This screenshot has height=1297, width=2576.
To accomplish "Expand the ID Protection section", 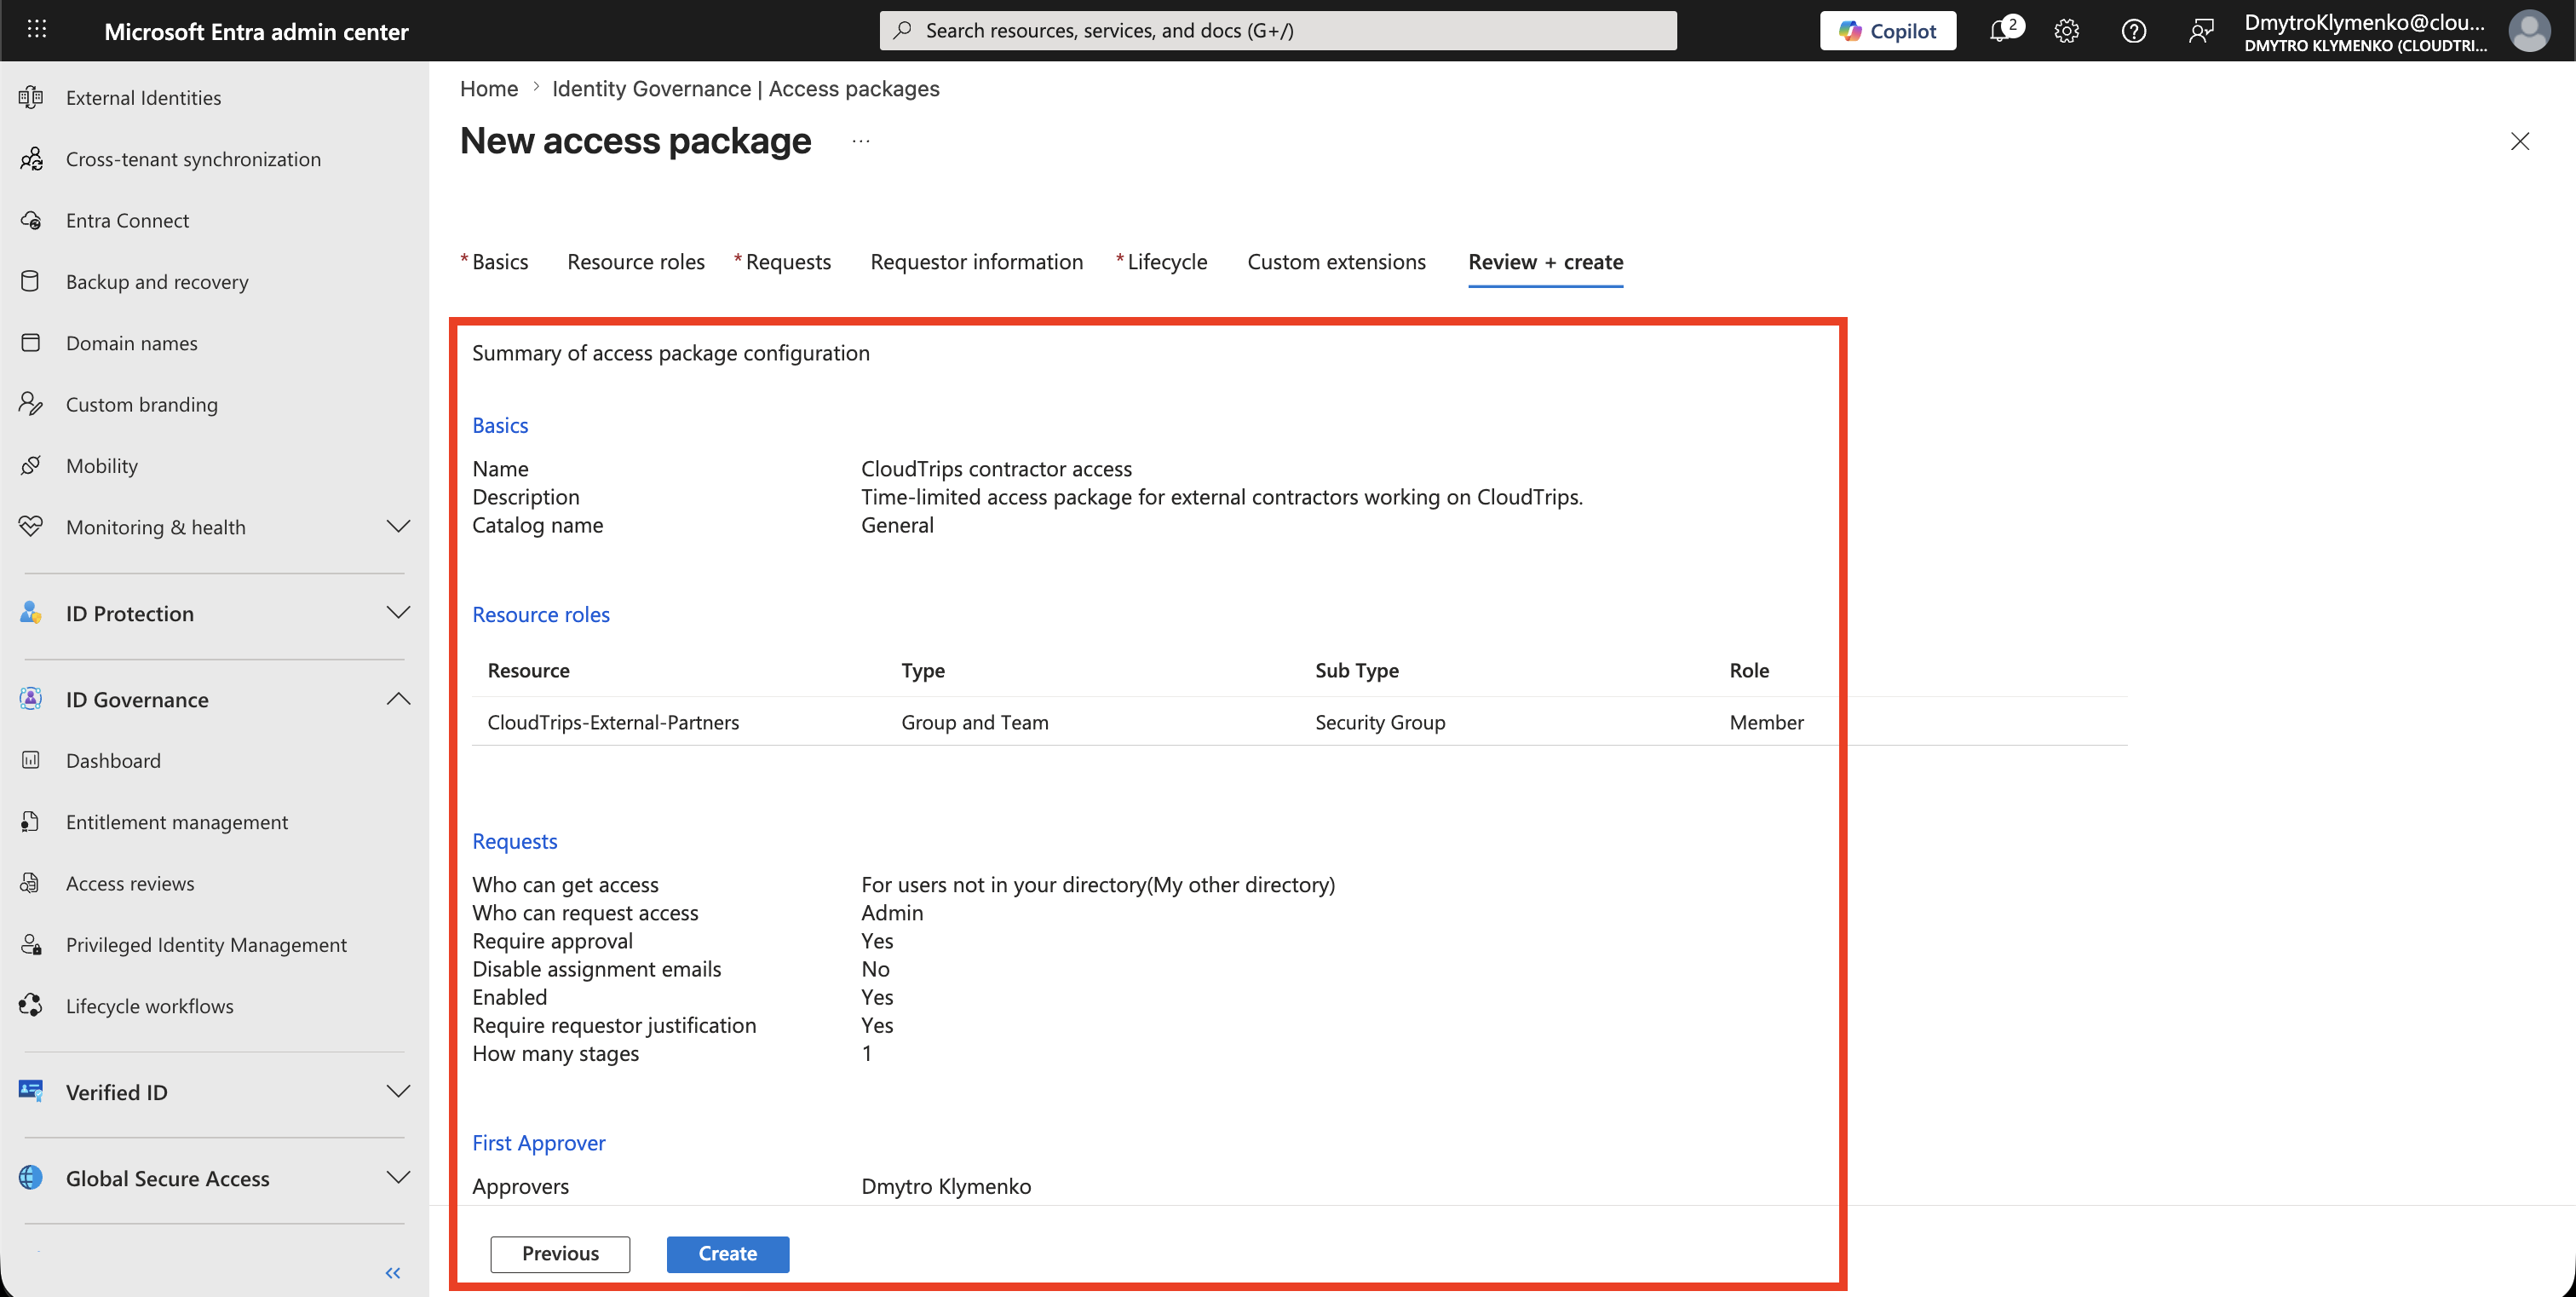I will [x=398, y=612].
